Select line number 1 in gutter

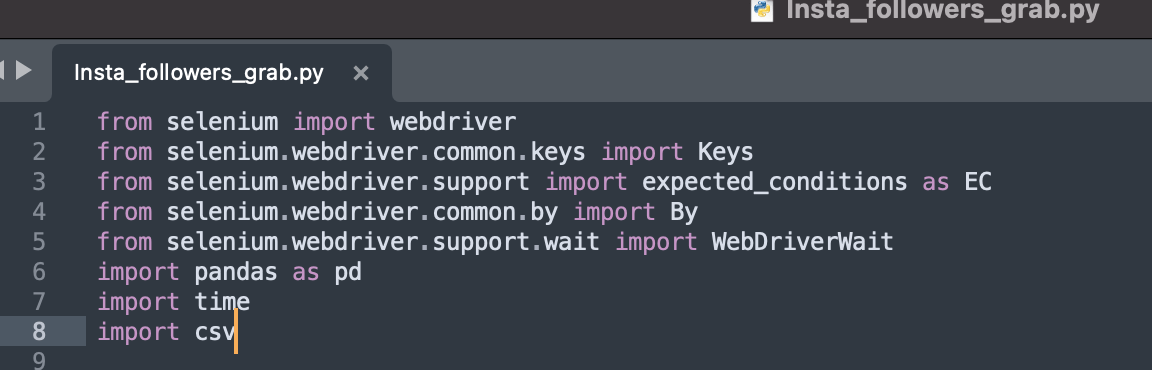38,122
